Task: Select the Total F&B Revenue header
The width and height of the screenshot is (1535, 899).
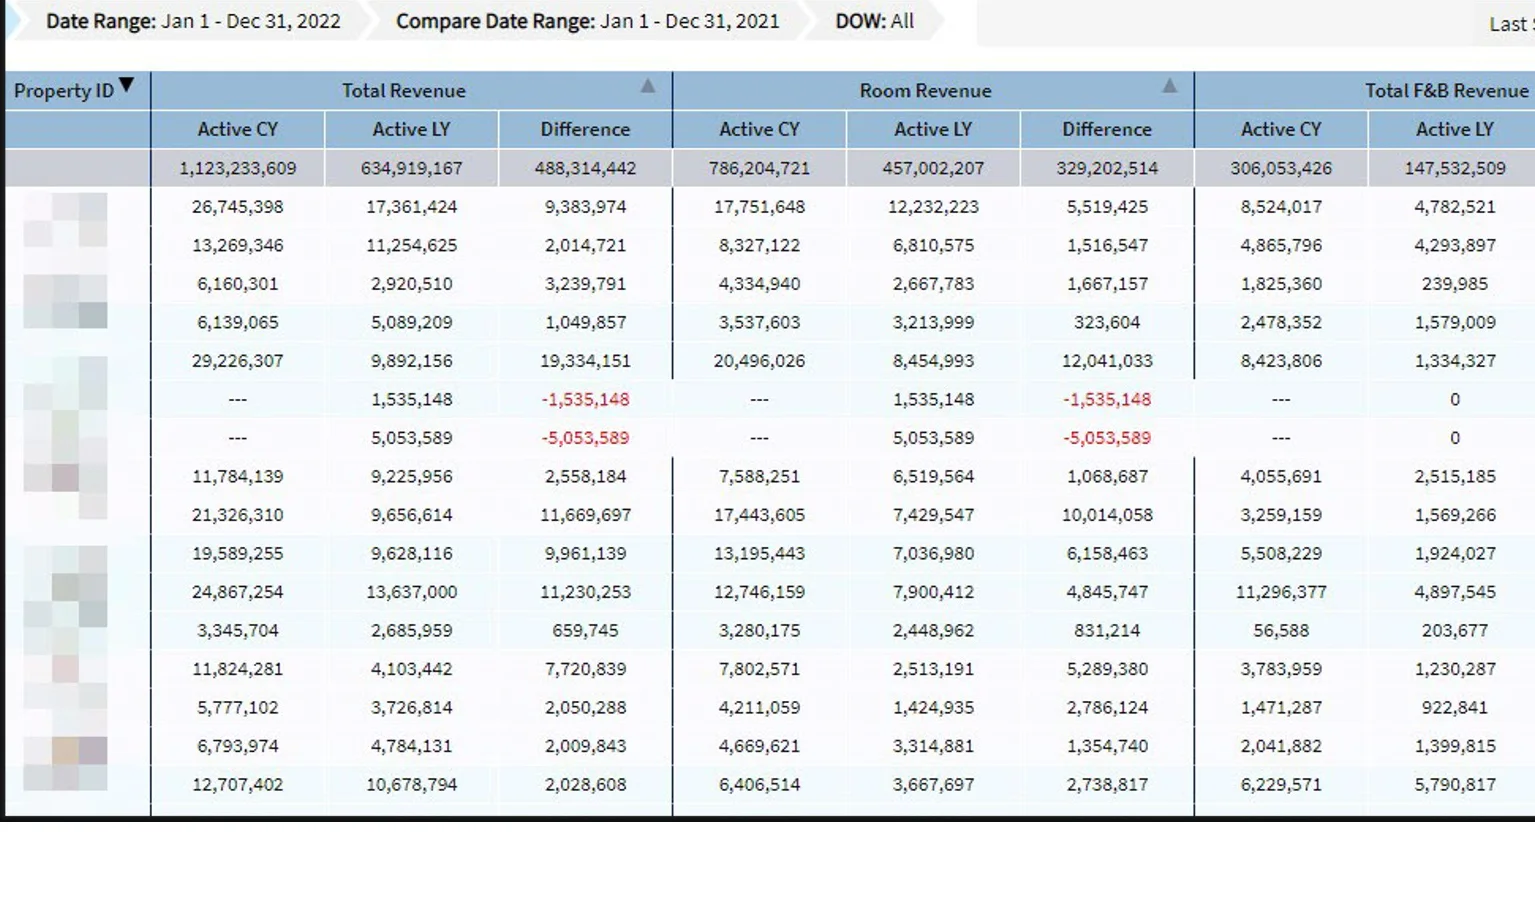Action: (x=1446, y=91)
